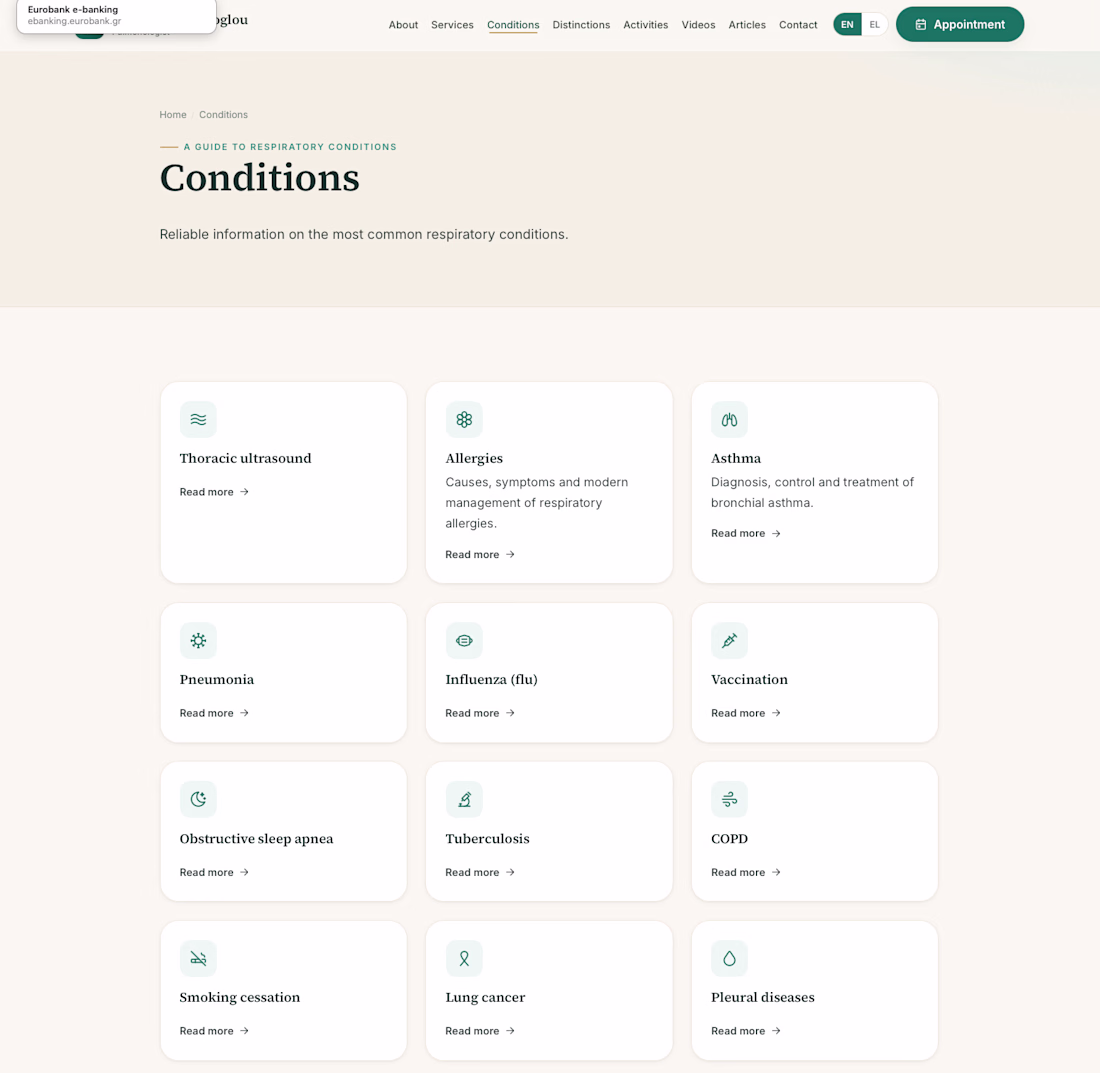Read more about Influenza (flu)
The height and width of the screenshot is (1073, 1100).
(480, 713)
